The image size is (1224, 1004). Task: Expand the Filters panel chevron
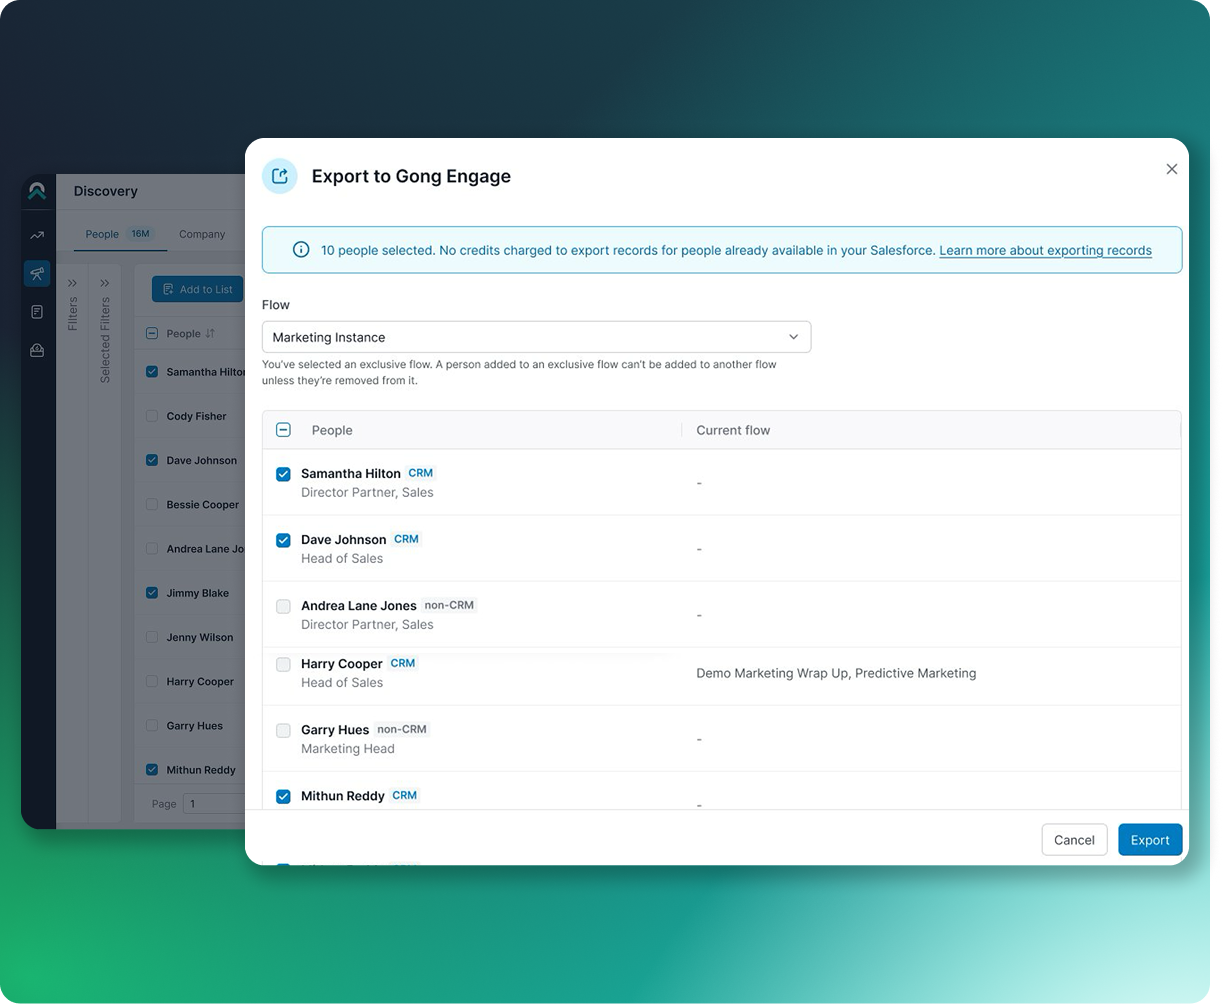click(73, 283)
